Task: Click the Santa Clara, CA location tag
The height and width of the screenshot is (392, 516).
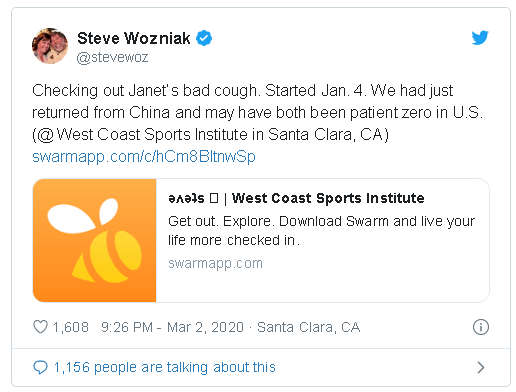Action: pos(309,327)
